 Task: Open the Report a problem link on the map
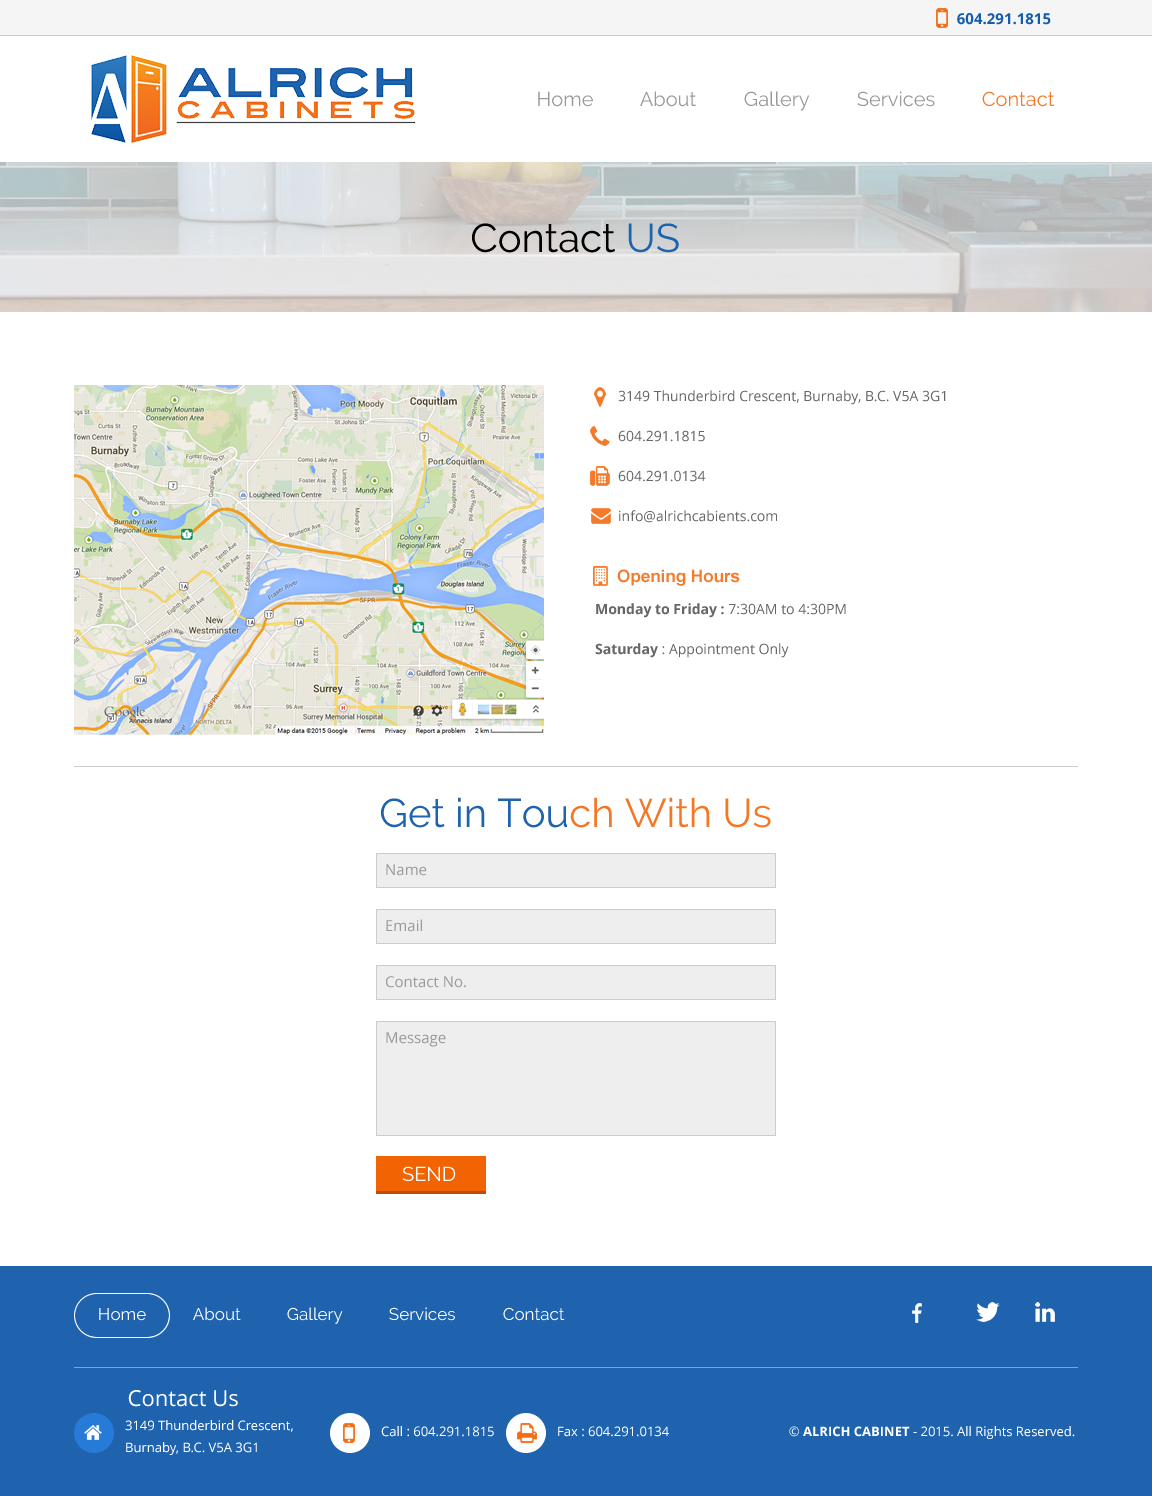coord(440,730)
